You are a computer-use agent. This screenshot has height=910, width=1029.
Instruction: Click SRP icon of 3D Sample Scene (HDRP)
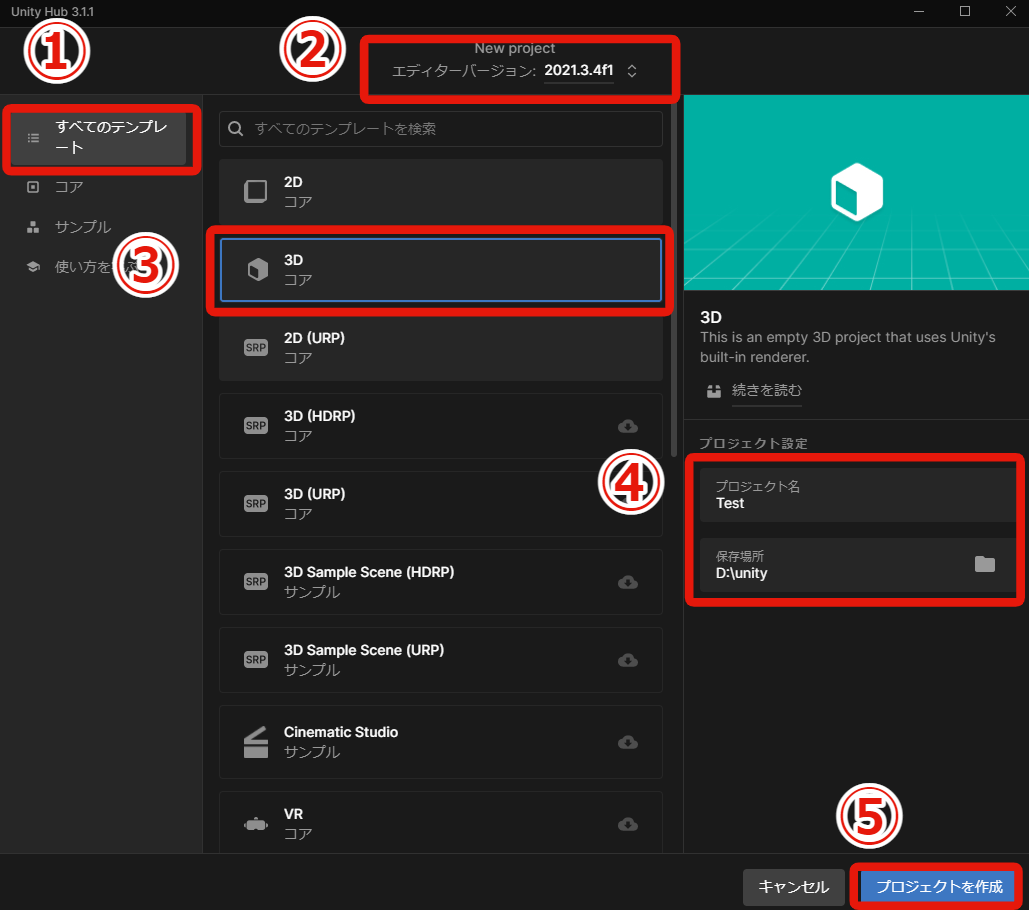pyautogui.click(x=256, y=582)
